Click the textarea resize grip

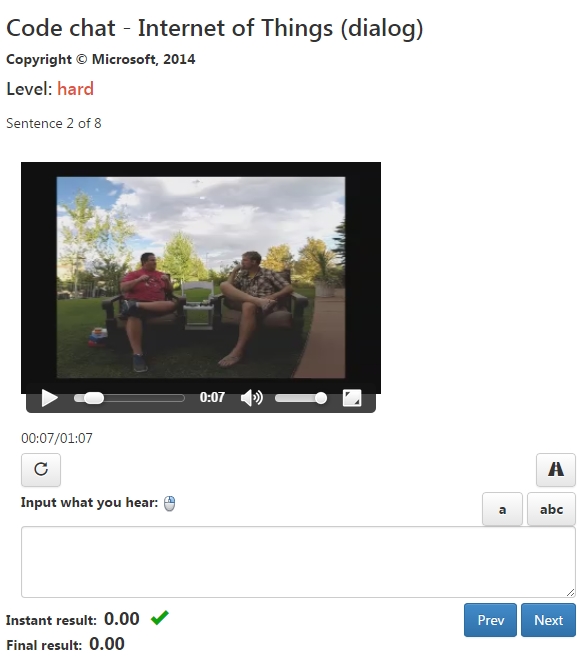570,592
